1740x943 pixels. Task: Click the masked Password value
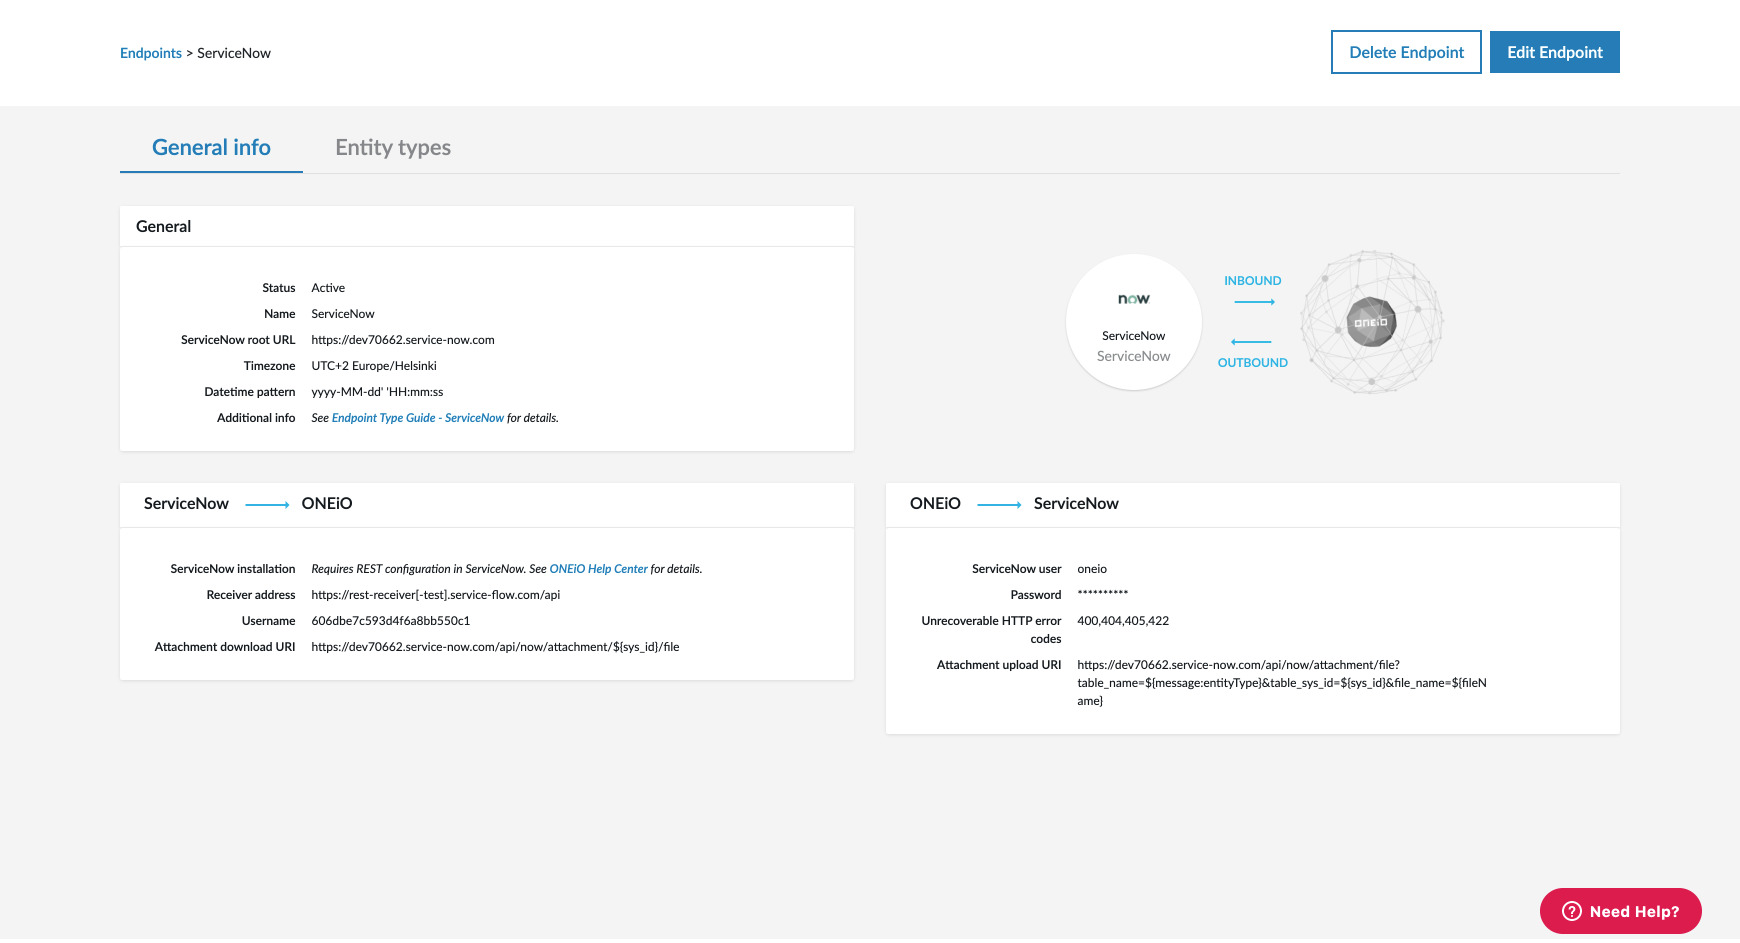coord(1103,595)
